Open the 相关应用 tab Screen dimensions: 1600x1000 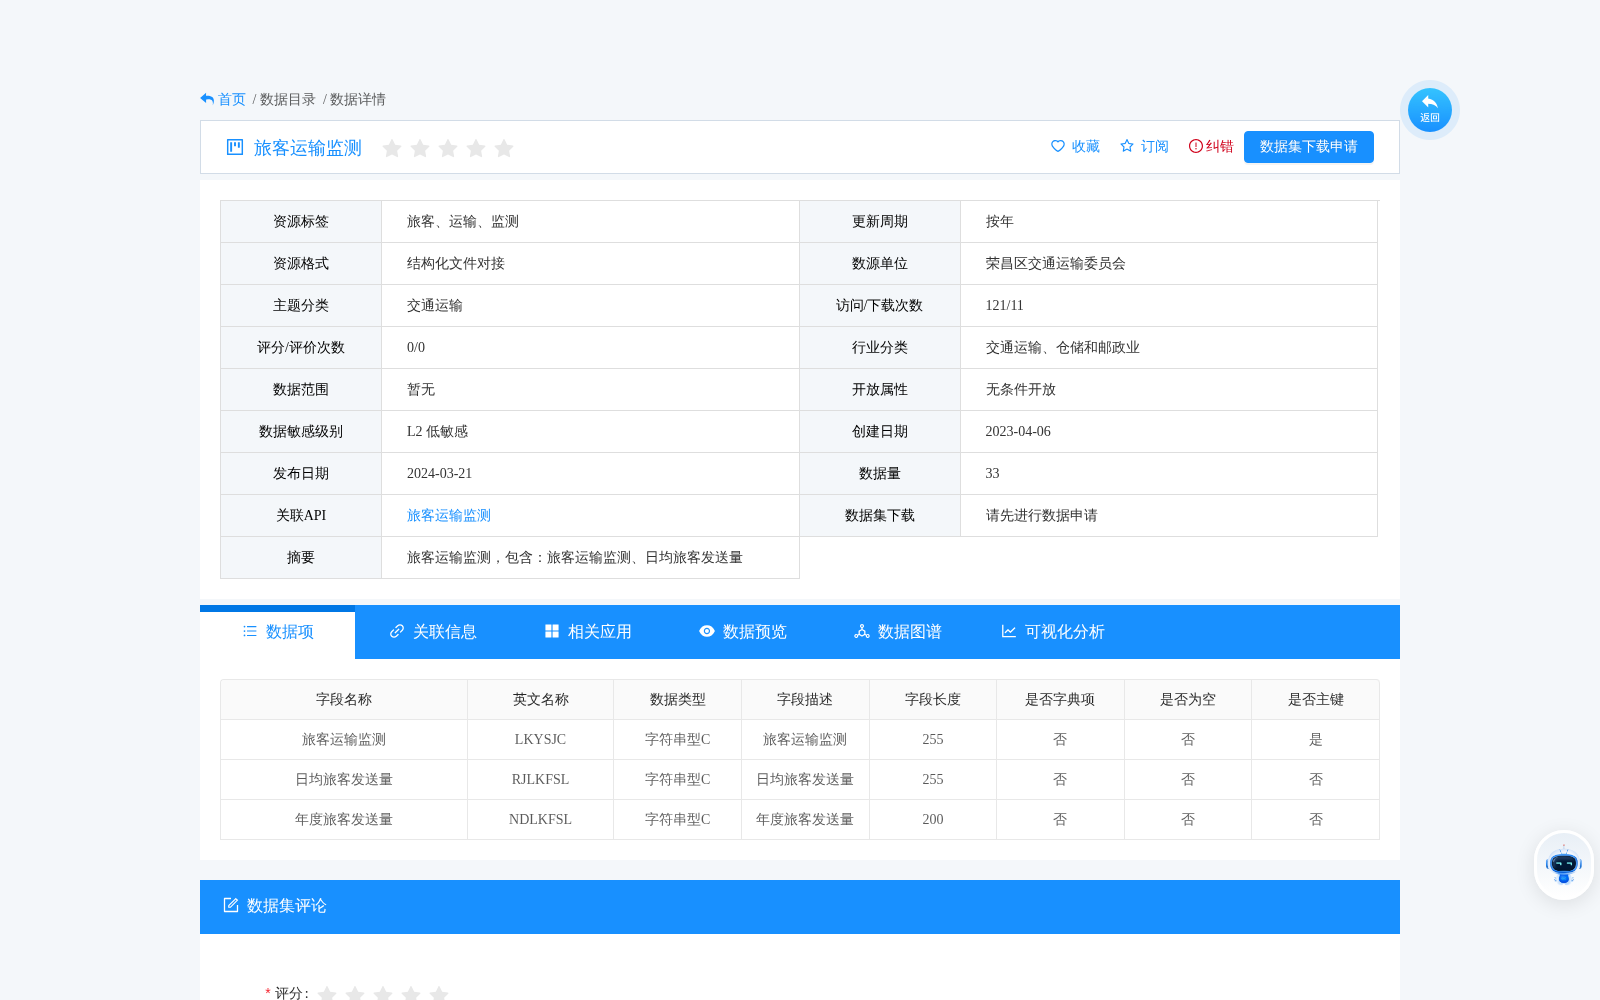point(588,632)
